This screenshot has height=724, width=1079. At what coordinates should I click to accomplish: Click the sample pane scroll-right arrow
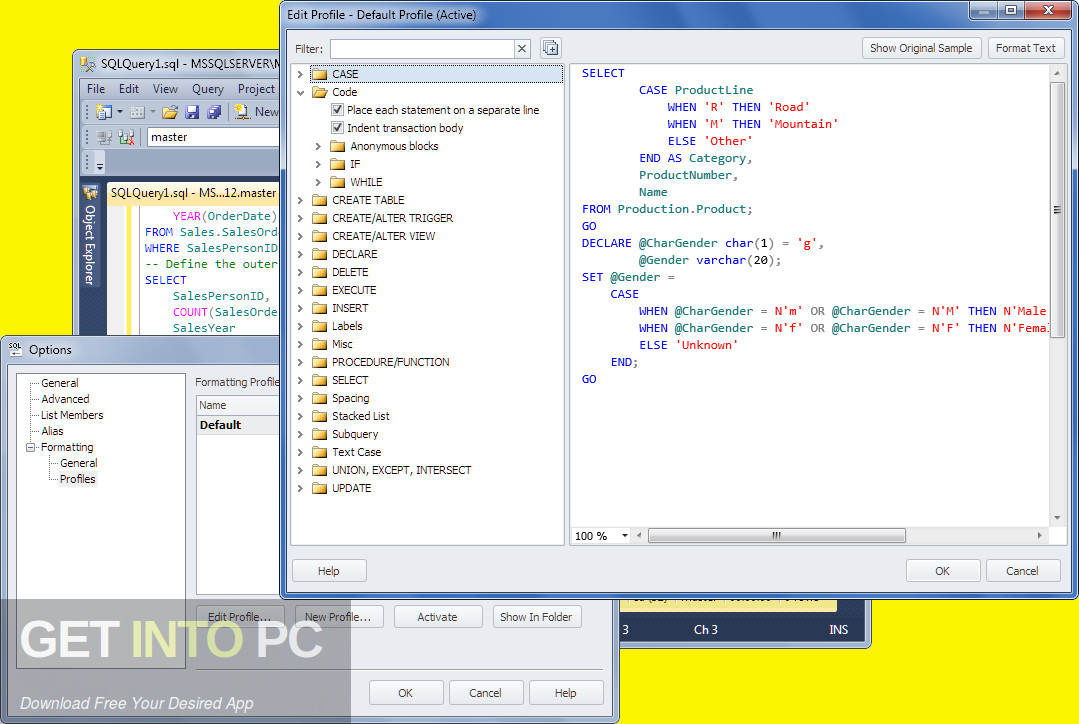pyautogui.click(x=1039, y=535)
